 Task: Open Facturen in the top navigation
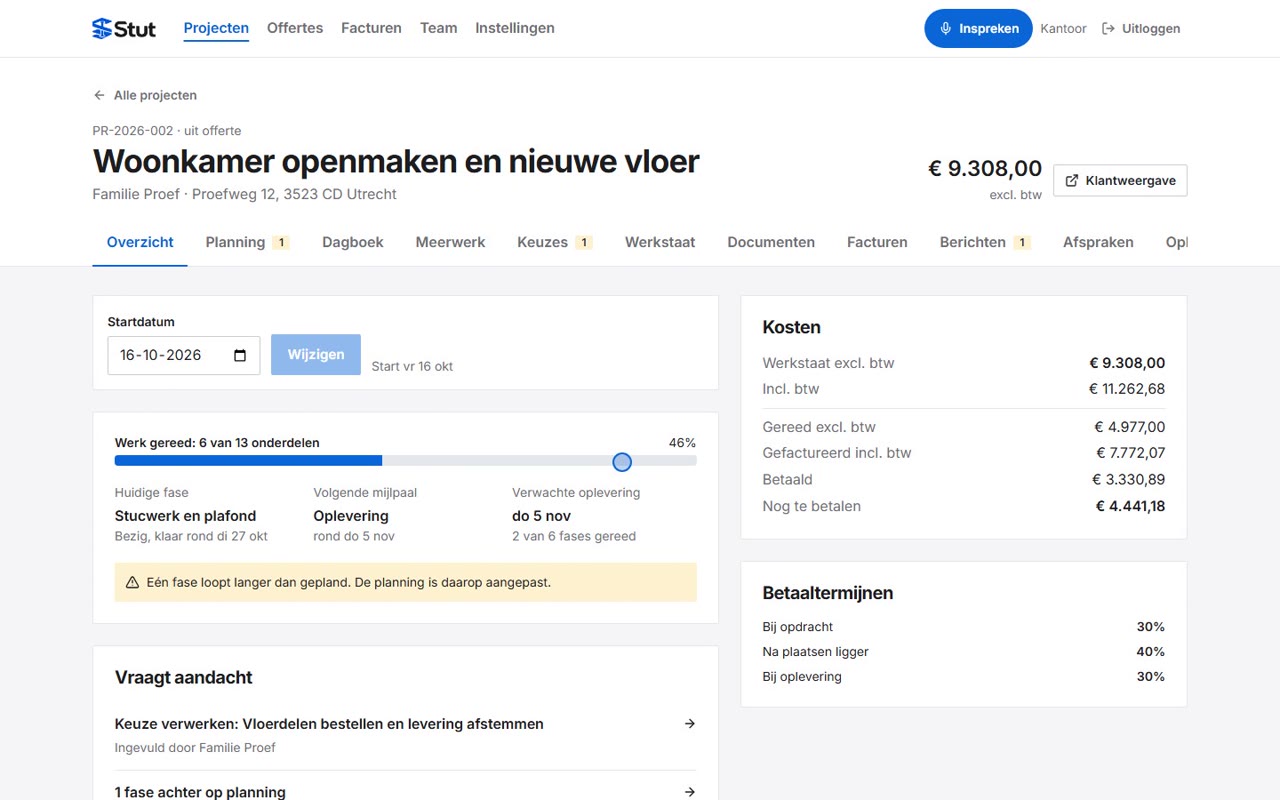point(371,28)
